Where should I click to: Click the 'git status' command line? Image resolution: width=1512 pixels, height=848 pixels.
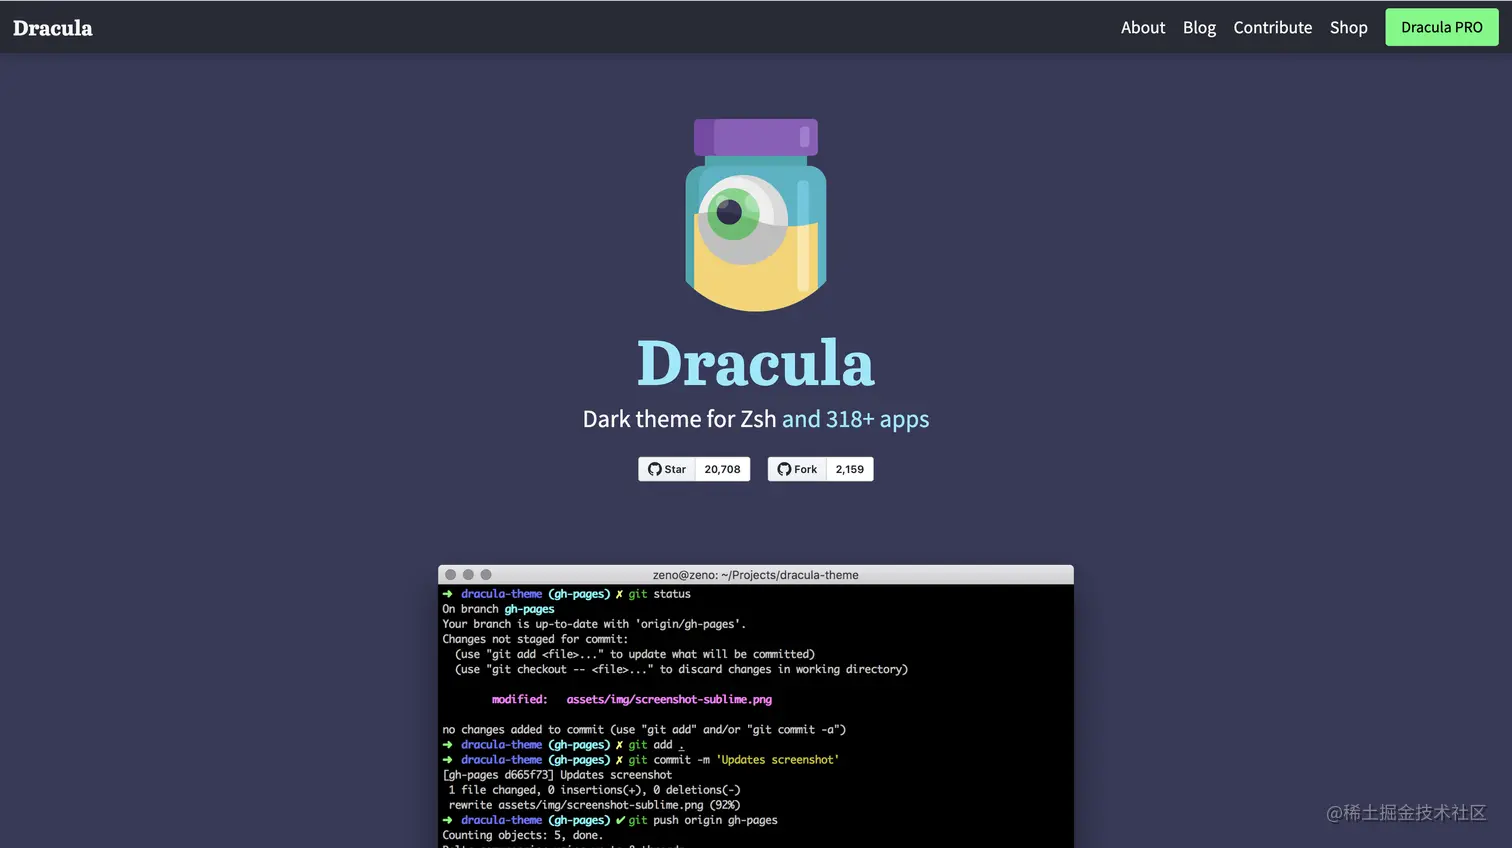[x=567, y=594]
